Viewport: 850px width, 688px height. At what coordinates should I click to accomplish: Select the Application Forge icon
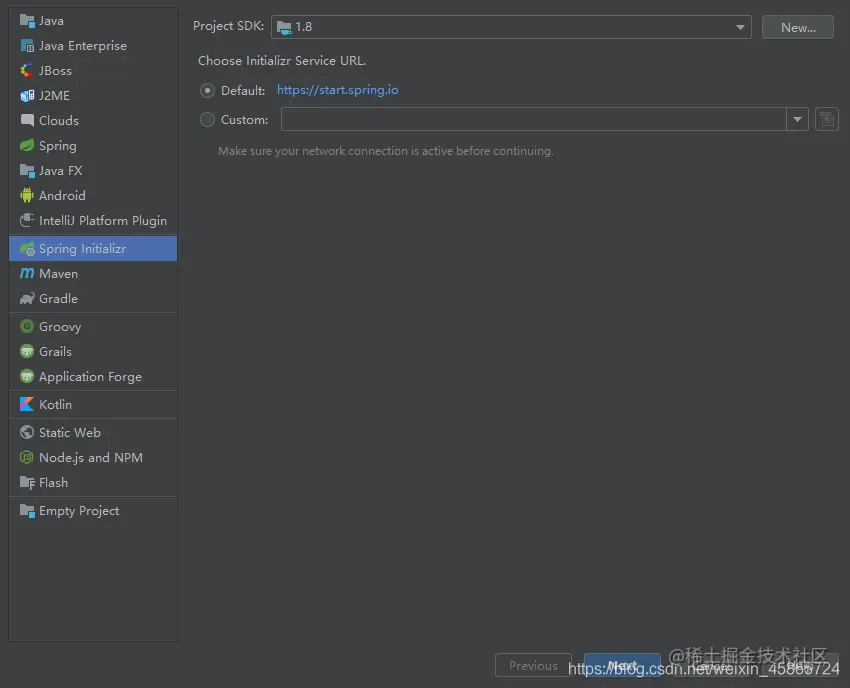(27, 376)
